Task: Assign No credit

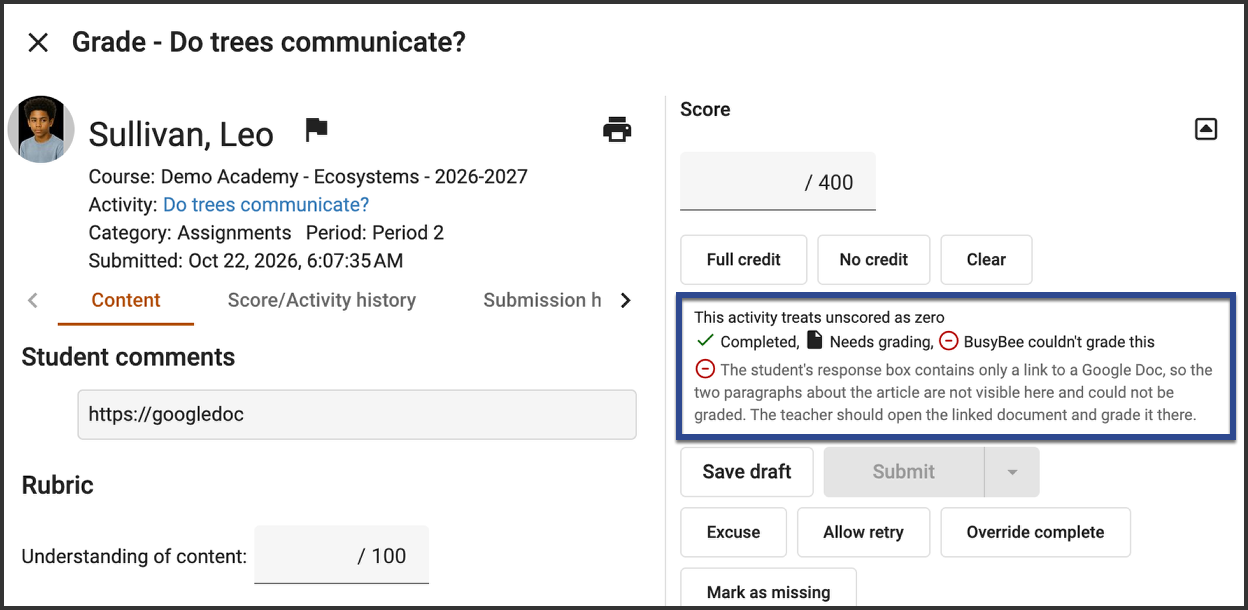Action: [x=874, y=260]
